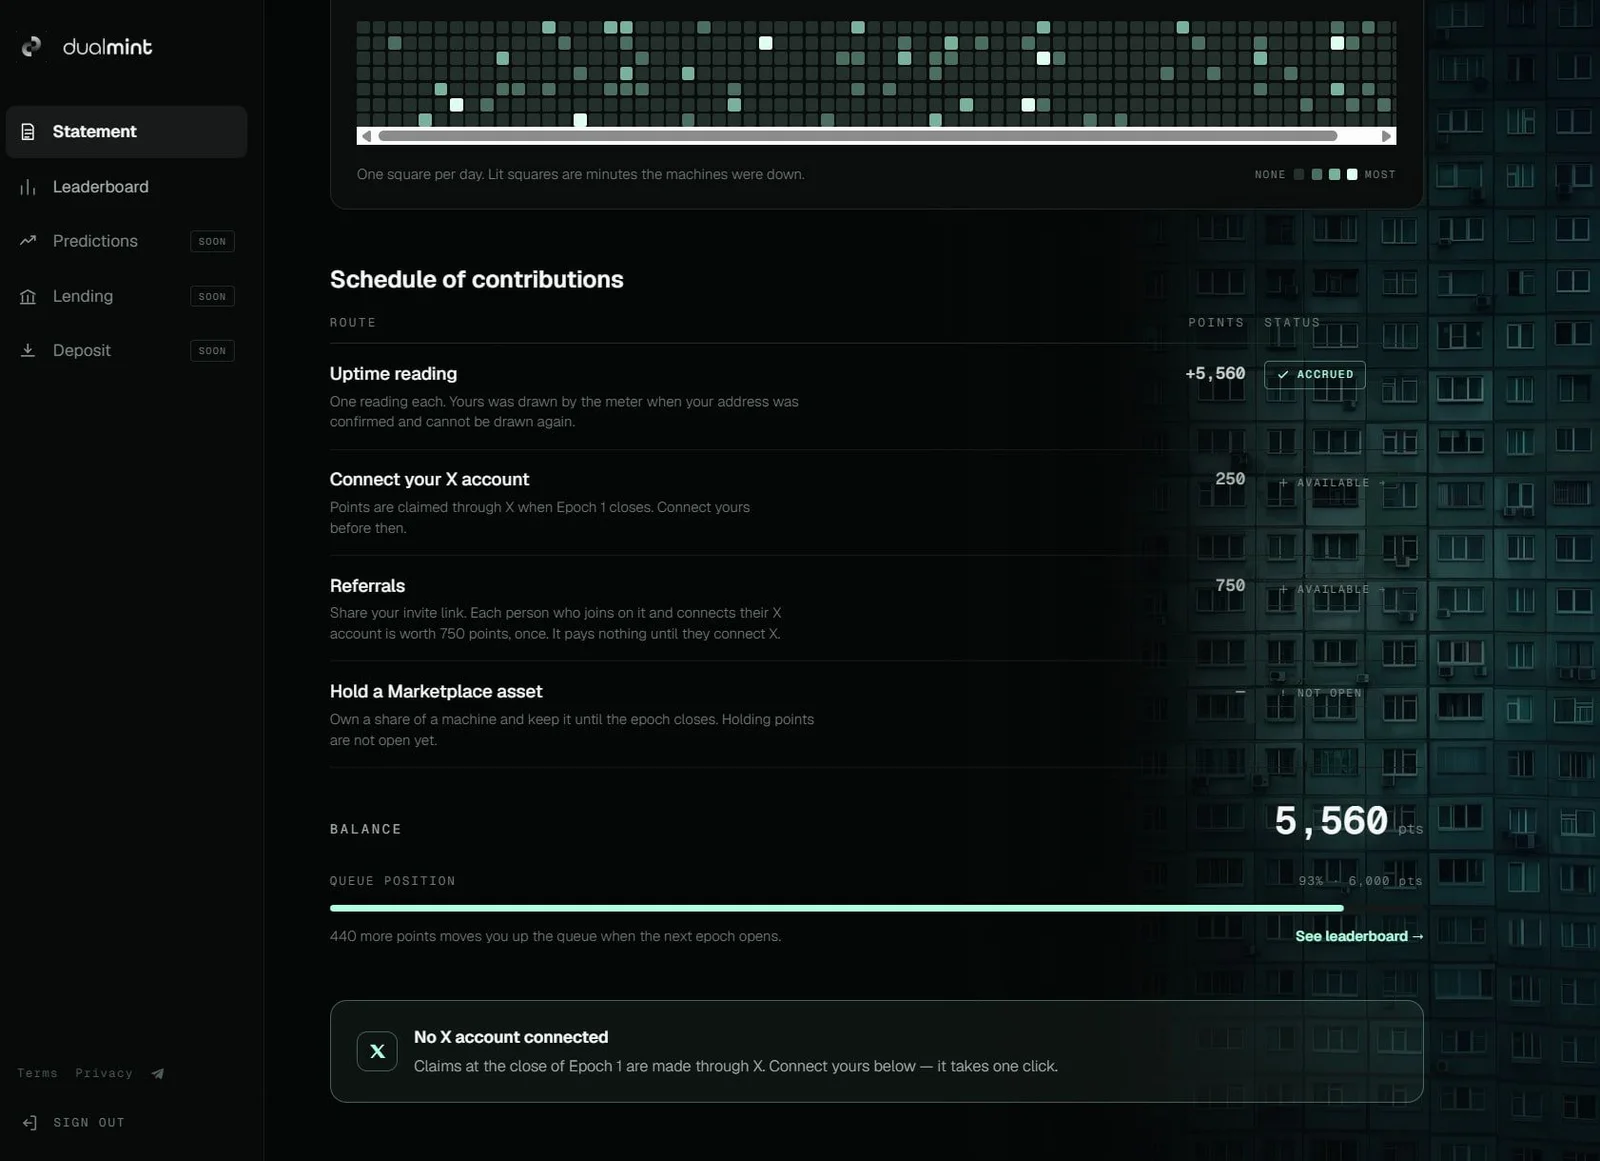
Task: Click the No X account connected heading
Action: [511, 1038]
